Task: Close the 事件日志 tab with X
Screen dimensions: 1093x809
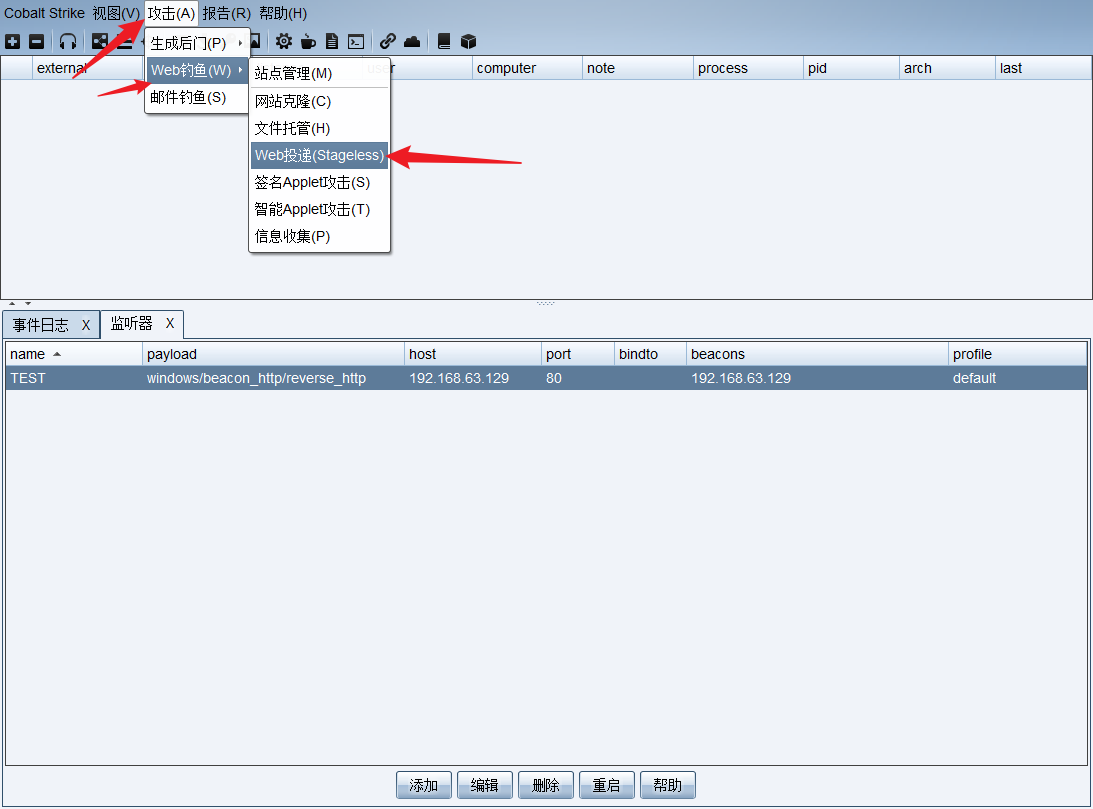Action: pos(86,325)
